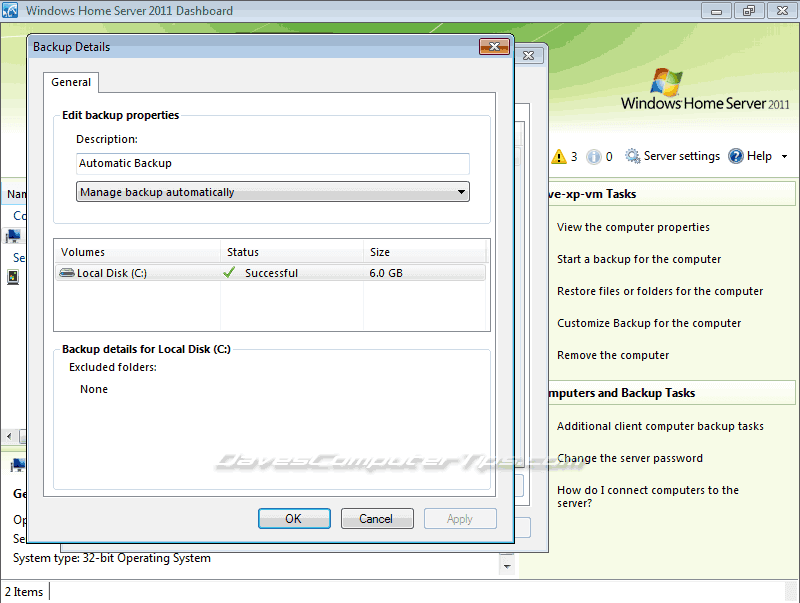Open How do I connect computers help link

pos(648,496)
